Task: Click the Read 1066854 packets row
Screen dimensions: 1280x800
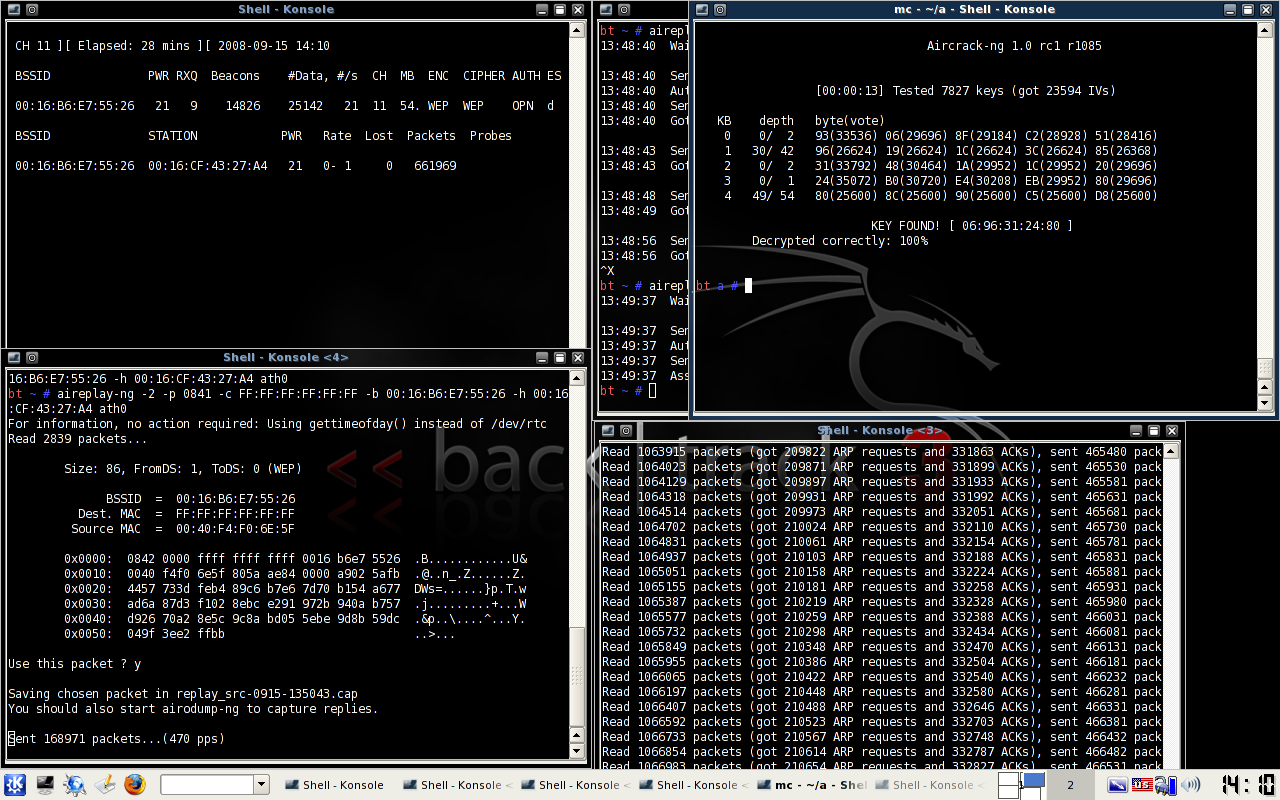Action: (882, 752)
